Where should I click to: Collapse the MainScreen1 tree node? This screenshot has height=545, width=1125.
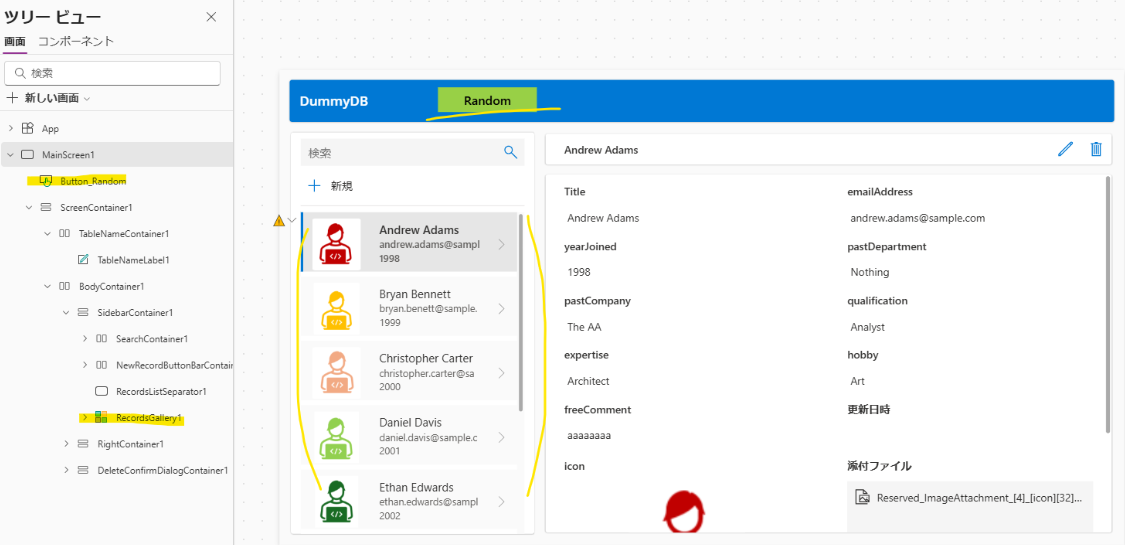pyautogui.click(x=10, y=155)
